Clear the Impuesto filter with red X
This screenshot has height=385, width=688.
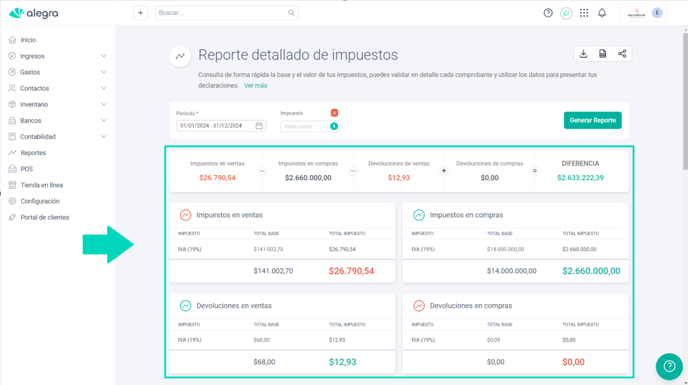point(334,113)
